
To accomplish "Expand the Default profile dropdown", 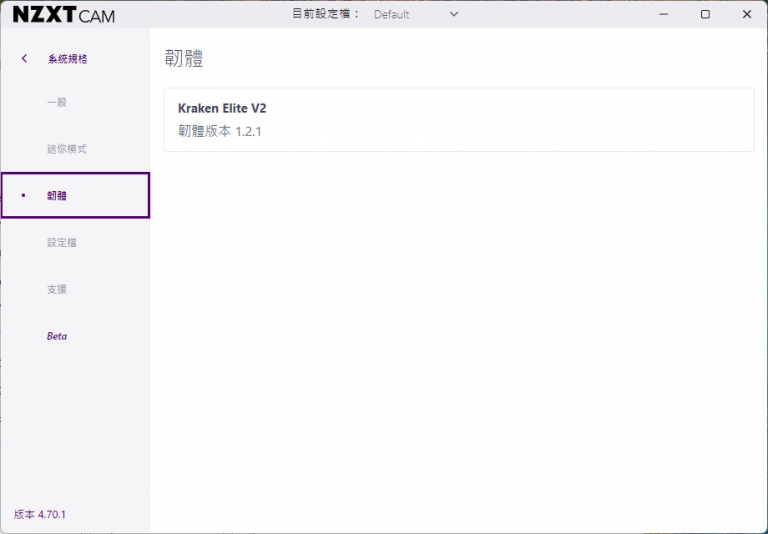I will (x=416, y=14).
